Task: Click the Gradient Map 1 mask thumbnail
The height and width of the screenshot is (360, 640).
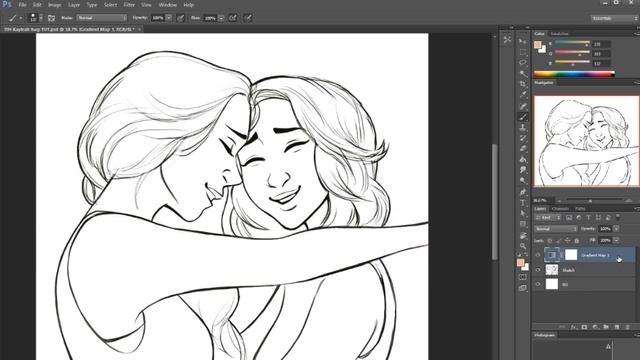Action: tap(571, 255)
